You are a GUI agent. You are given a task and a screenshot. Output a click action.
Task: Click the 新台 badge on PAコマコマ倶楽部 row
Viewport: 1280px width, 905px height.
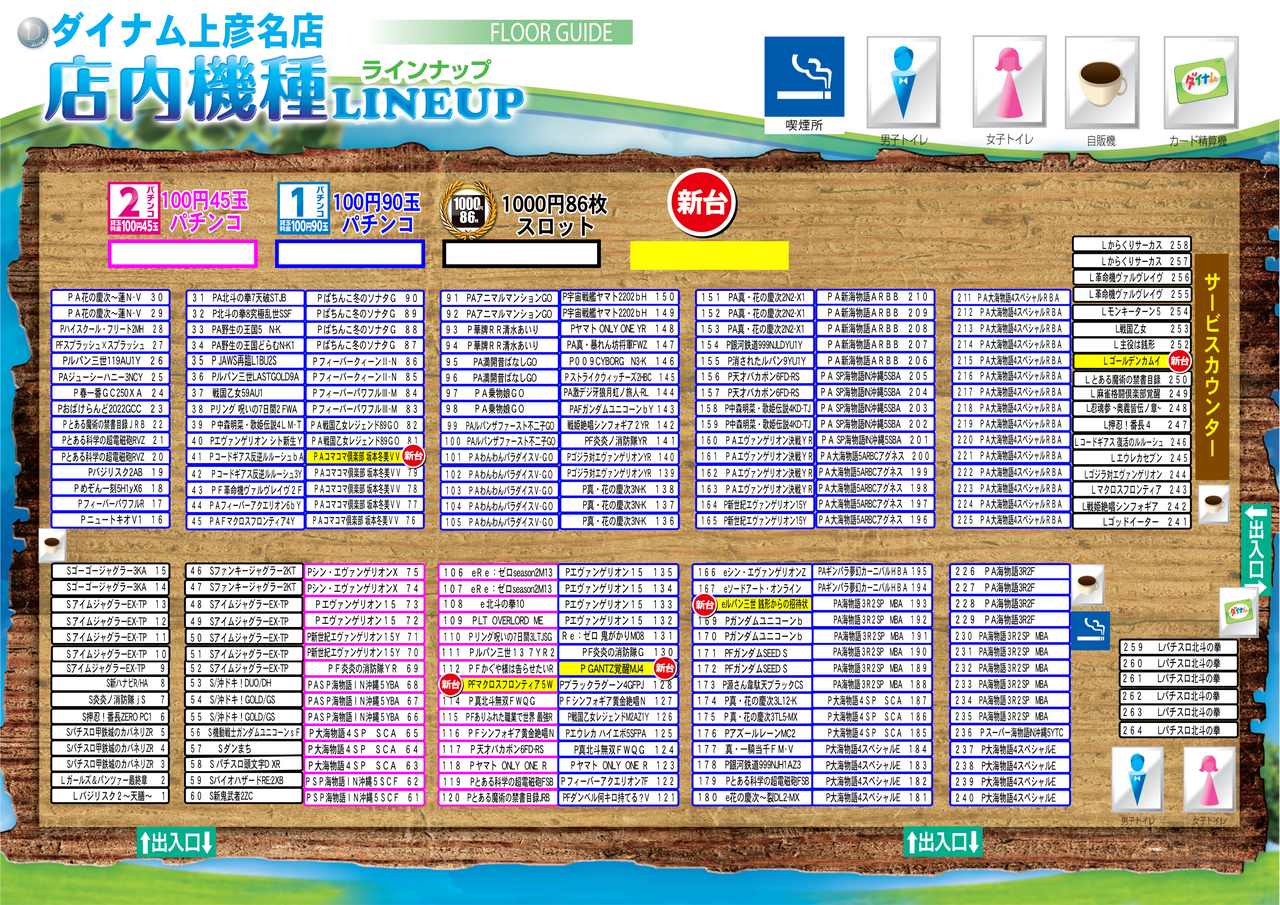[415, 456]
